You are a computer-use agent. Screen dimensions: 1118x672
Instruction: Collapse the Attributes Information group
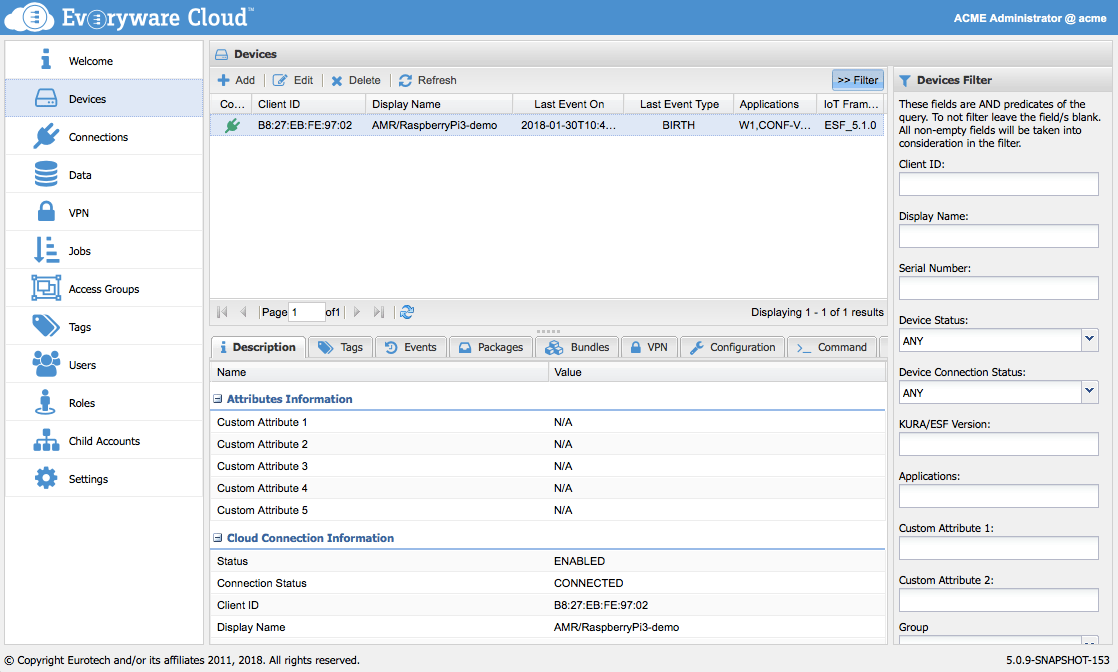[217, 399]
